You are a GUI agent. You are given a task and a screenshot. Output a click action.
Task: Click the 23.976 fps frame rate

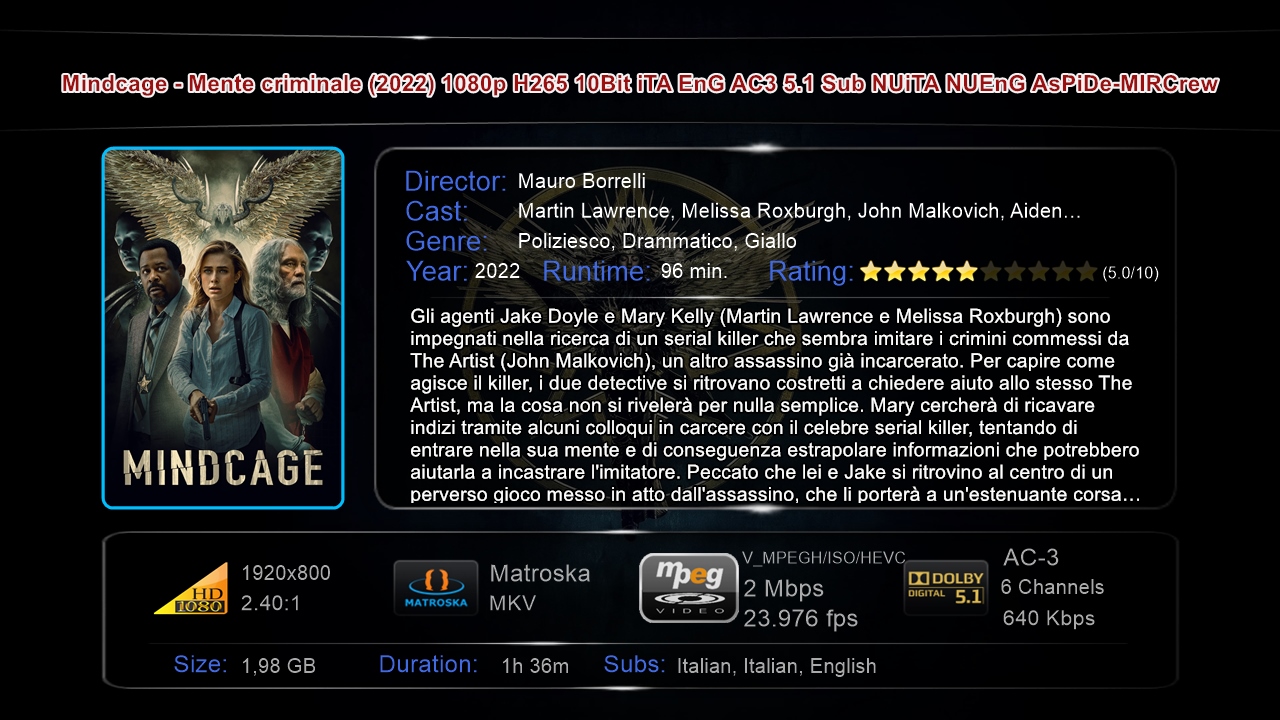point(801,618)
